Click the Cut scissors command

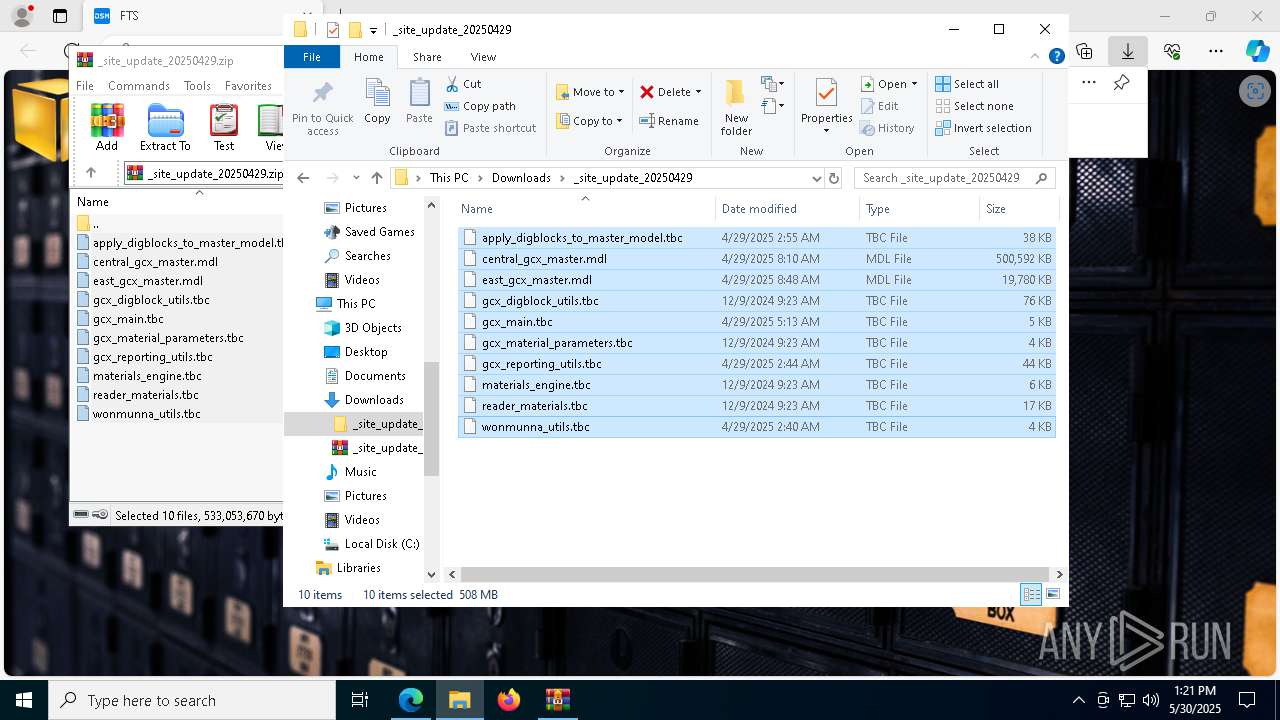(x=463, y=84)
